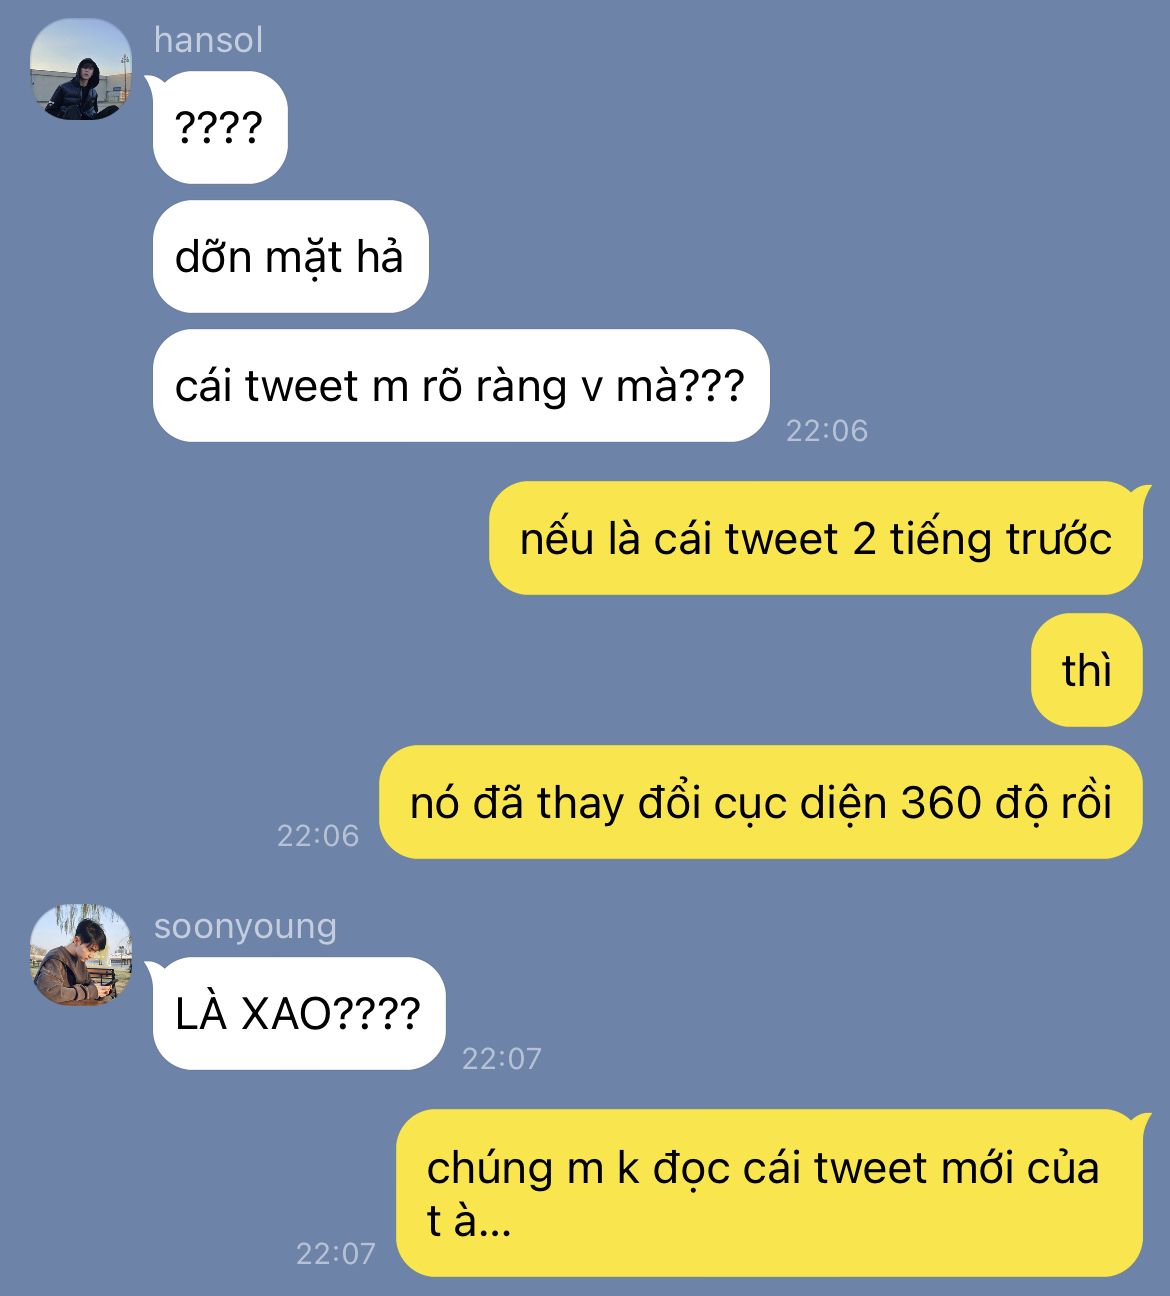Select the '????' message bubble
The height and width of the screenshot is (1296, 1170).
pos(220,128)
